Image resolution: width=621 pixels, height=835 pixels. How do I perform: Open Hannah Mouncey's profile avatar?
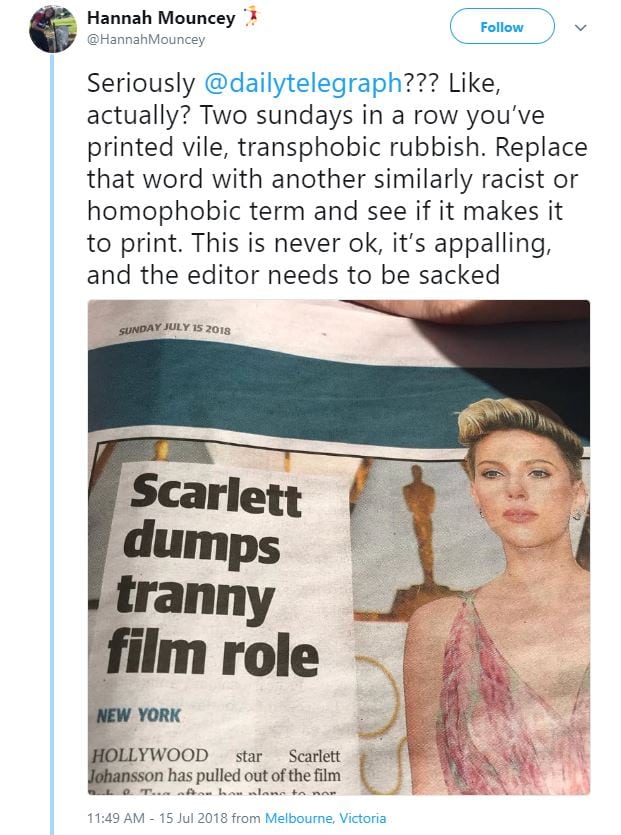pos(53,28)
